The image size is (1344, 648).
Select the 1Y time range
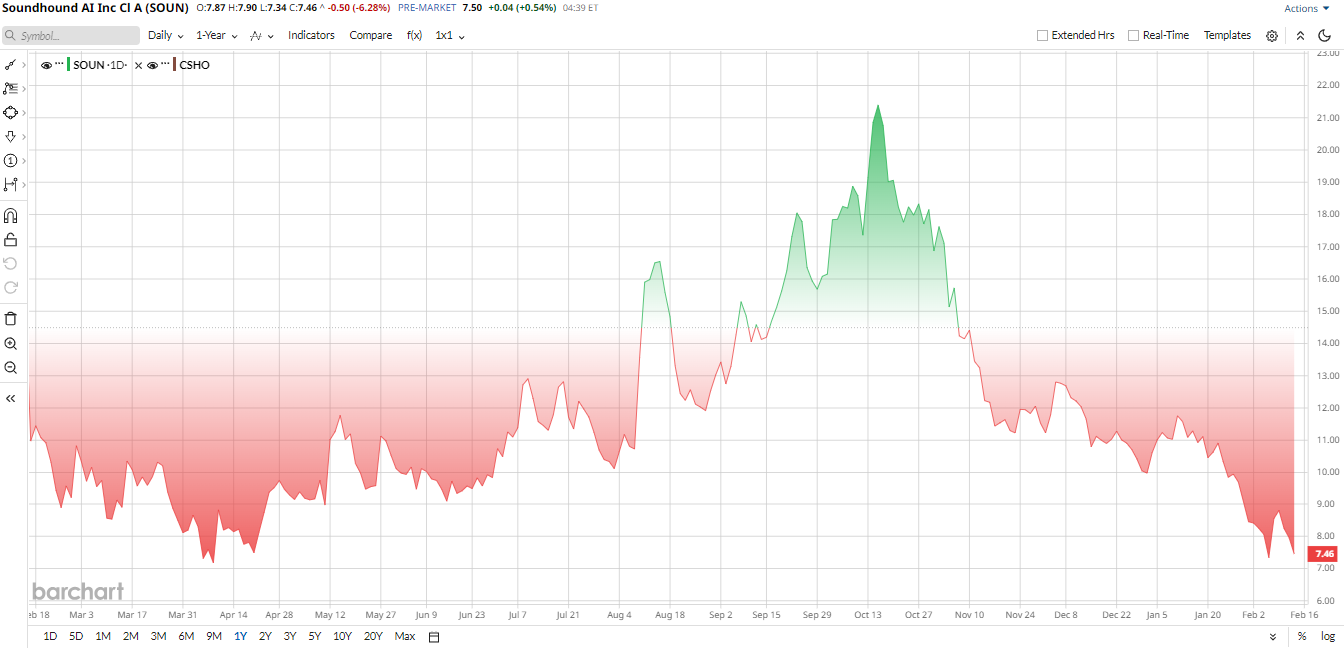coord(240,636)
